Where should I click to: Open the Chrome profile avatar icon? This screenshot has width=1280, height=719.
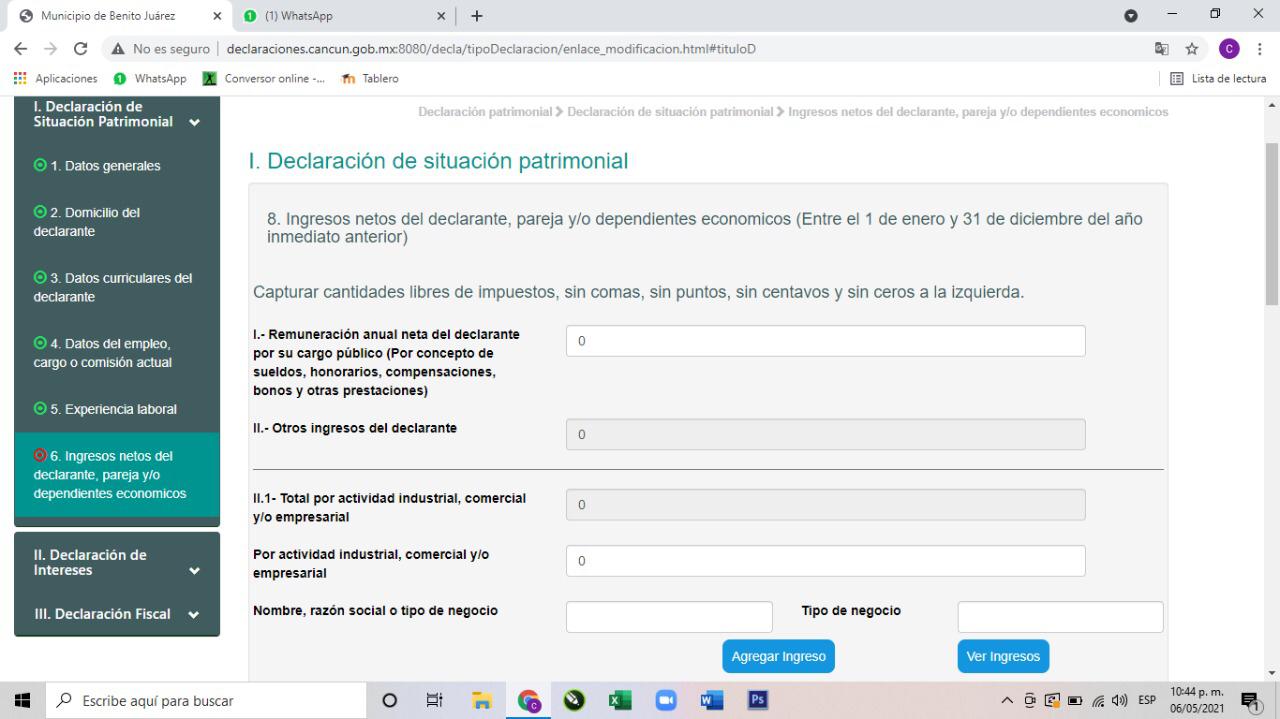pos(1228,49)
